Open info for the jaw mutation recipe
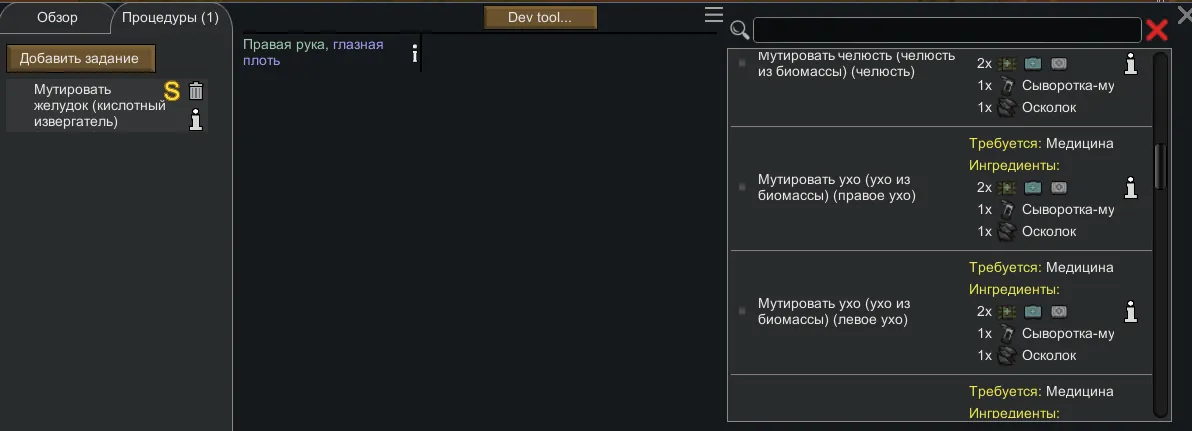Screen dimensions: 1192x431 1131,64
